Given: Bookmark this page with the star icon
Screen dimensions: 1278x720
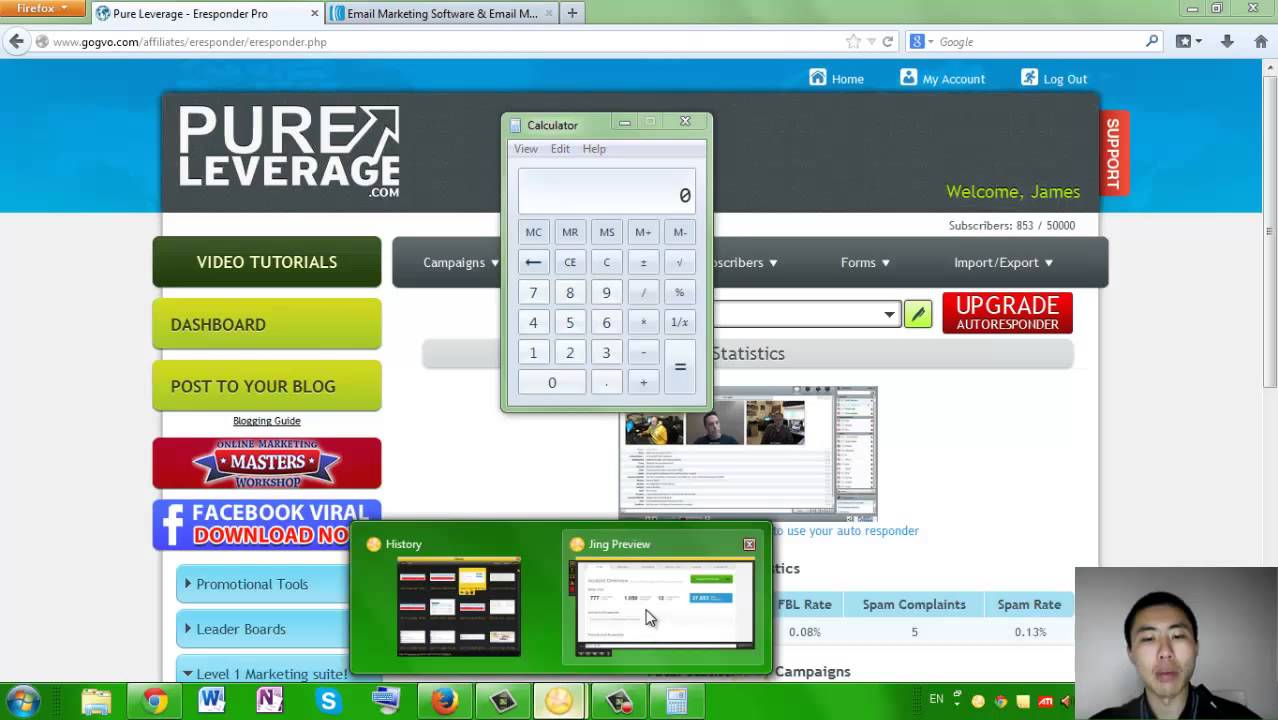Looking at the screenshot, I should (853, 42).
